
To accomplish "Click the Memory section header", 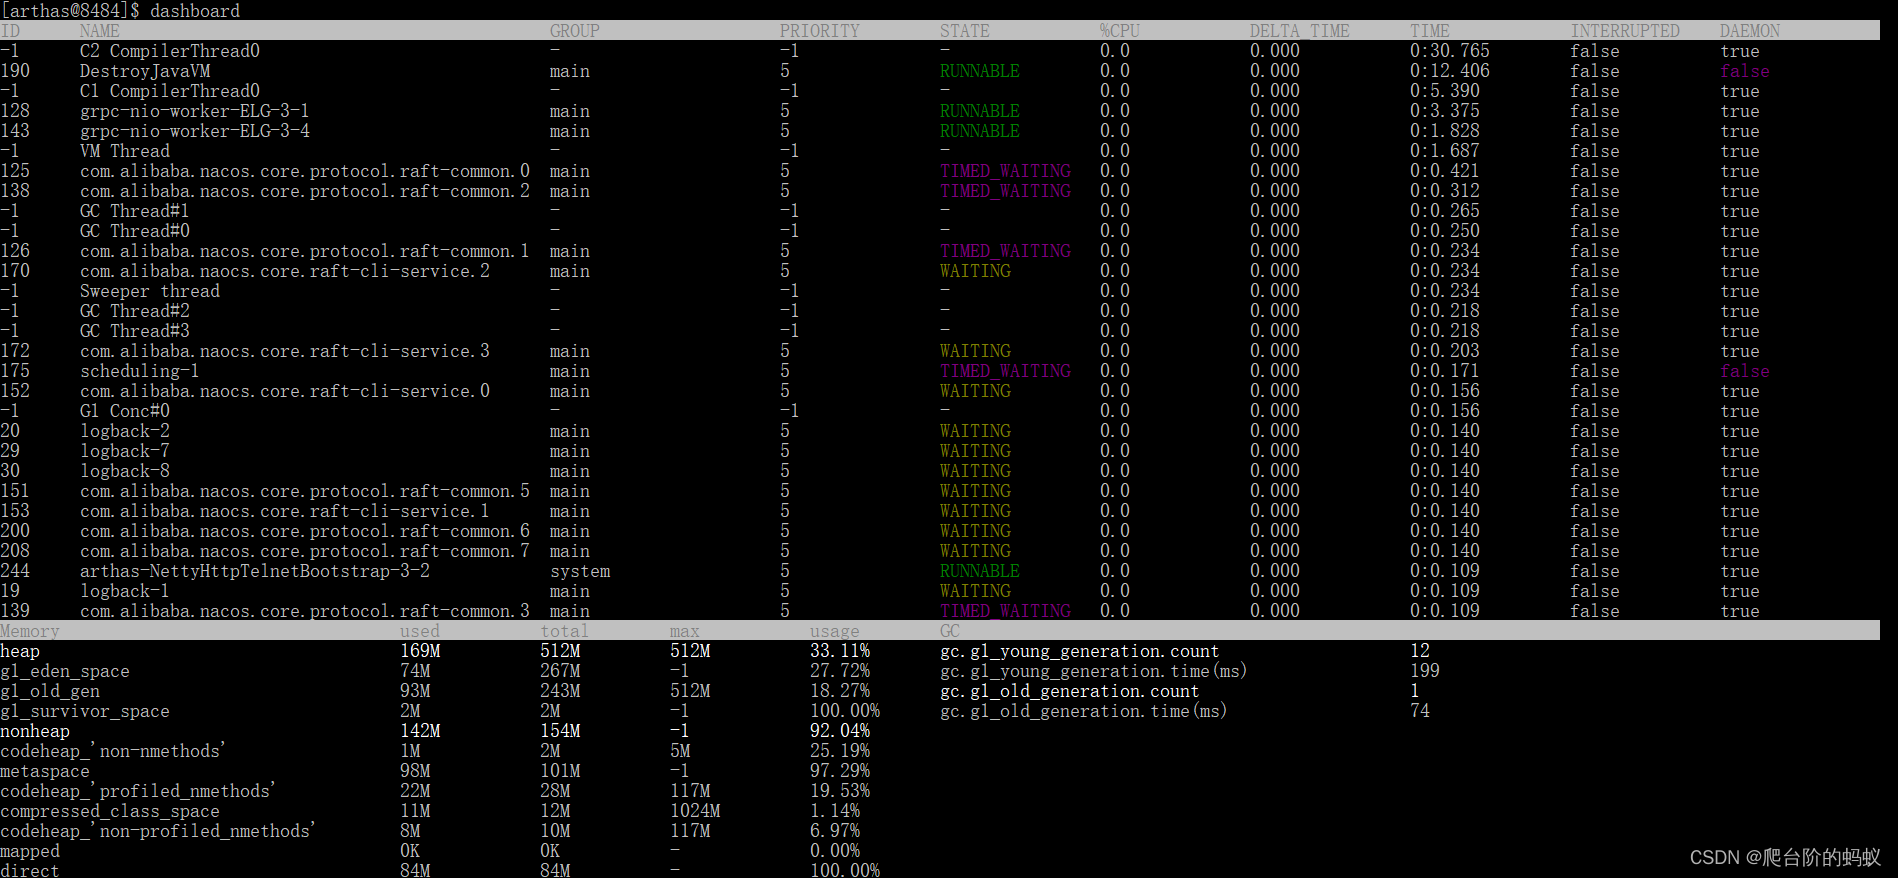I will tap(30, 631).
